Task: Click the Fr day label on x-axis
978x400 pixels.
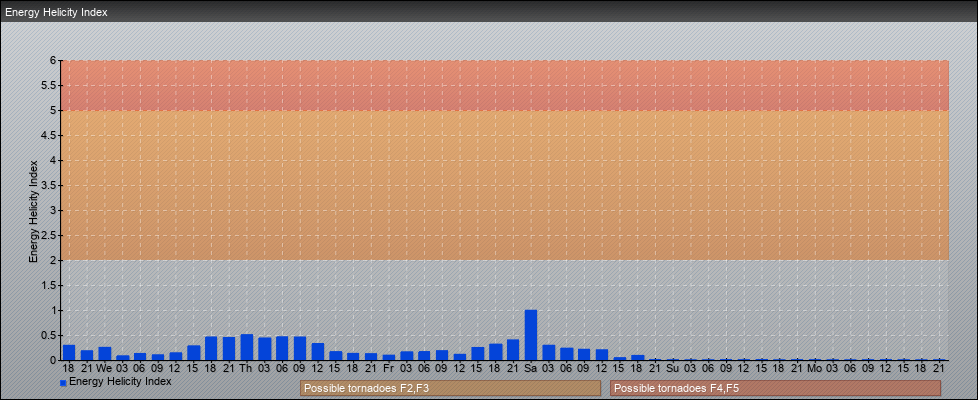Action: coord(389,368)
